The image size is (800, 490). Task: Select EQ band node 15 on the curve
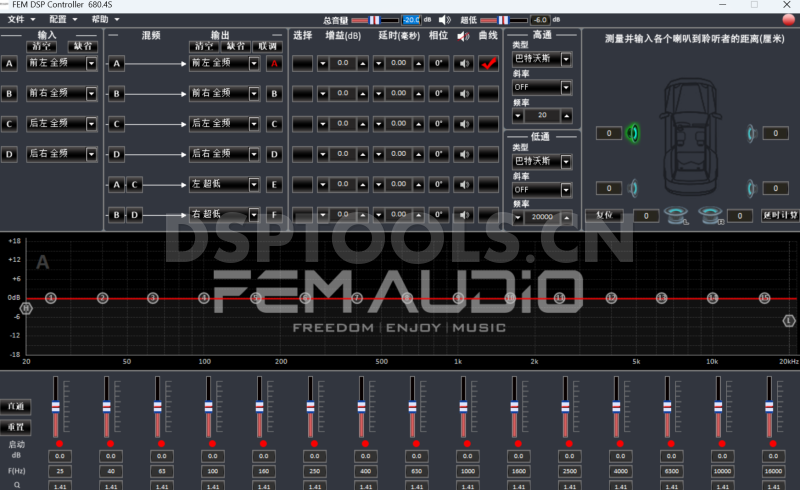(x=764, y=298)
